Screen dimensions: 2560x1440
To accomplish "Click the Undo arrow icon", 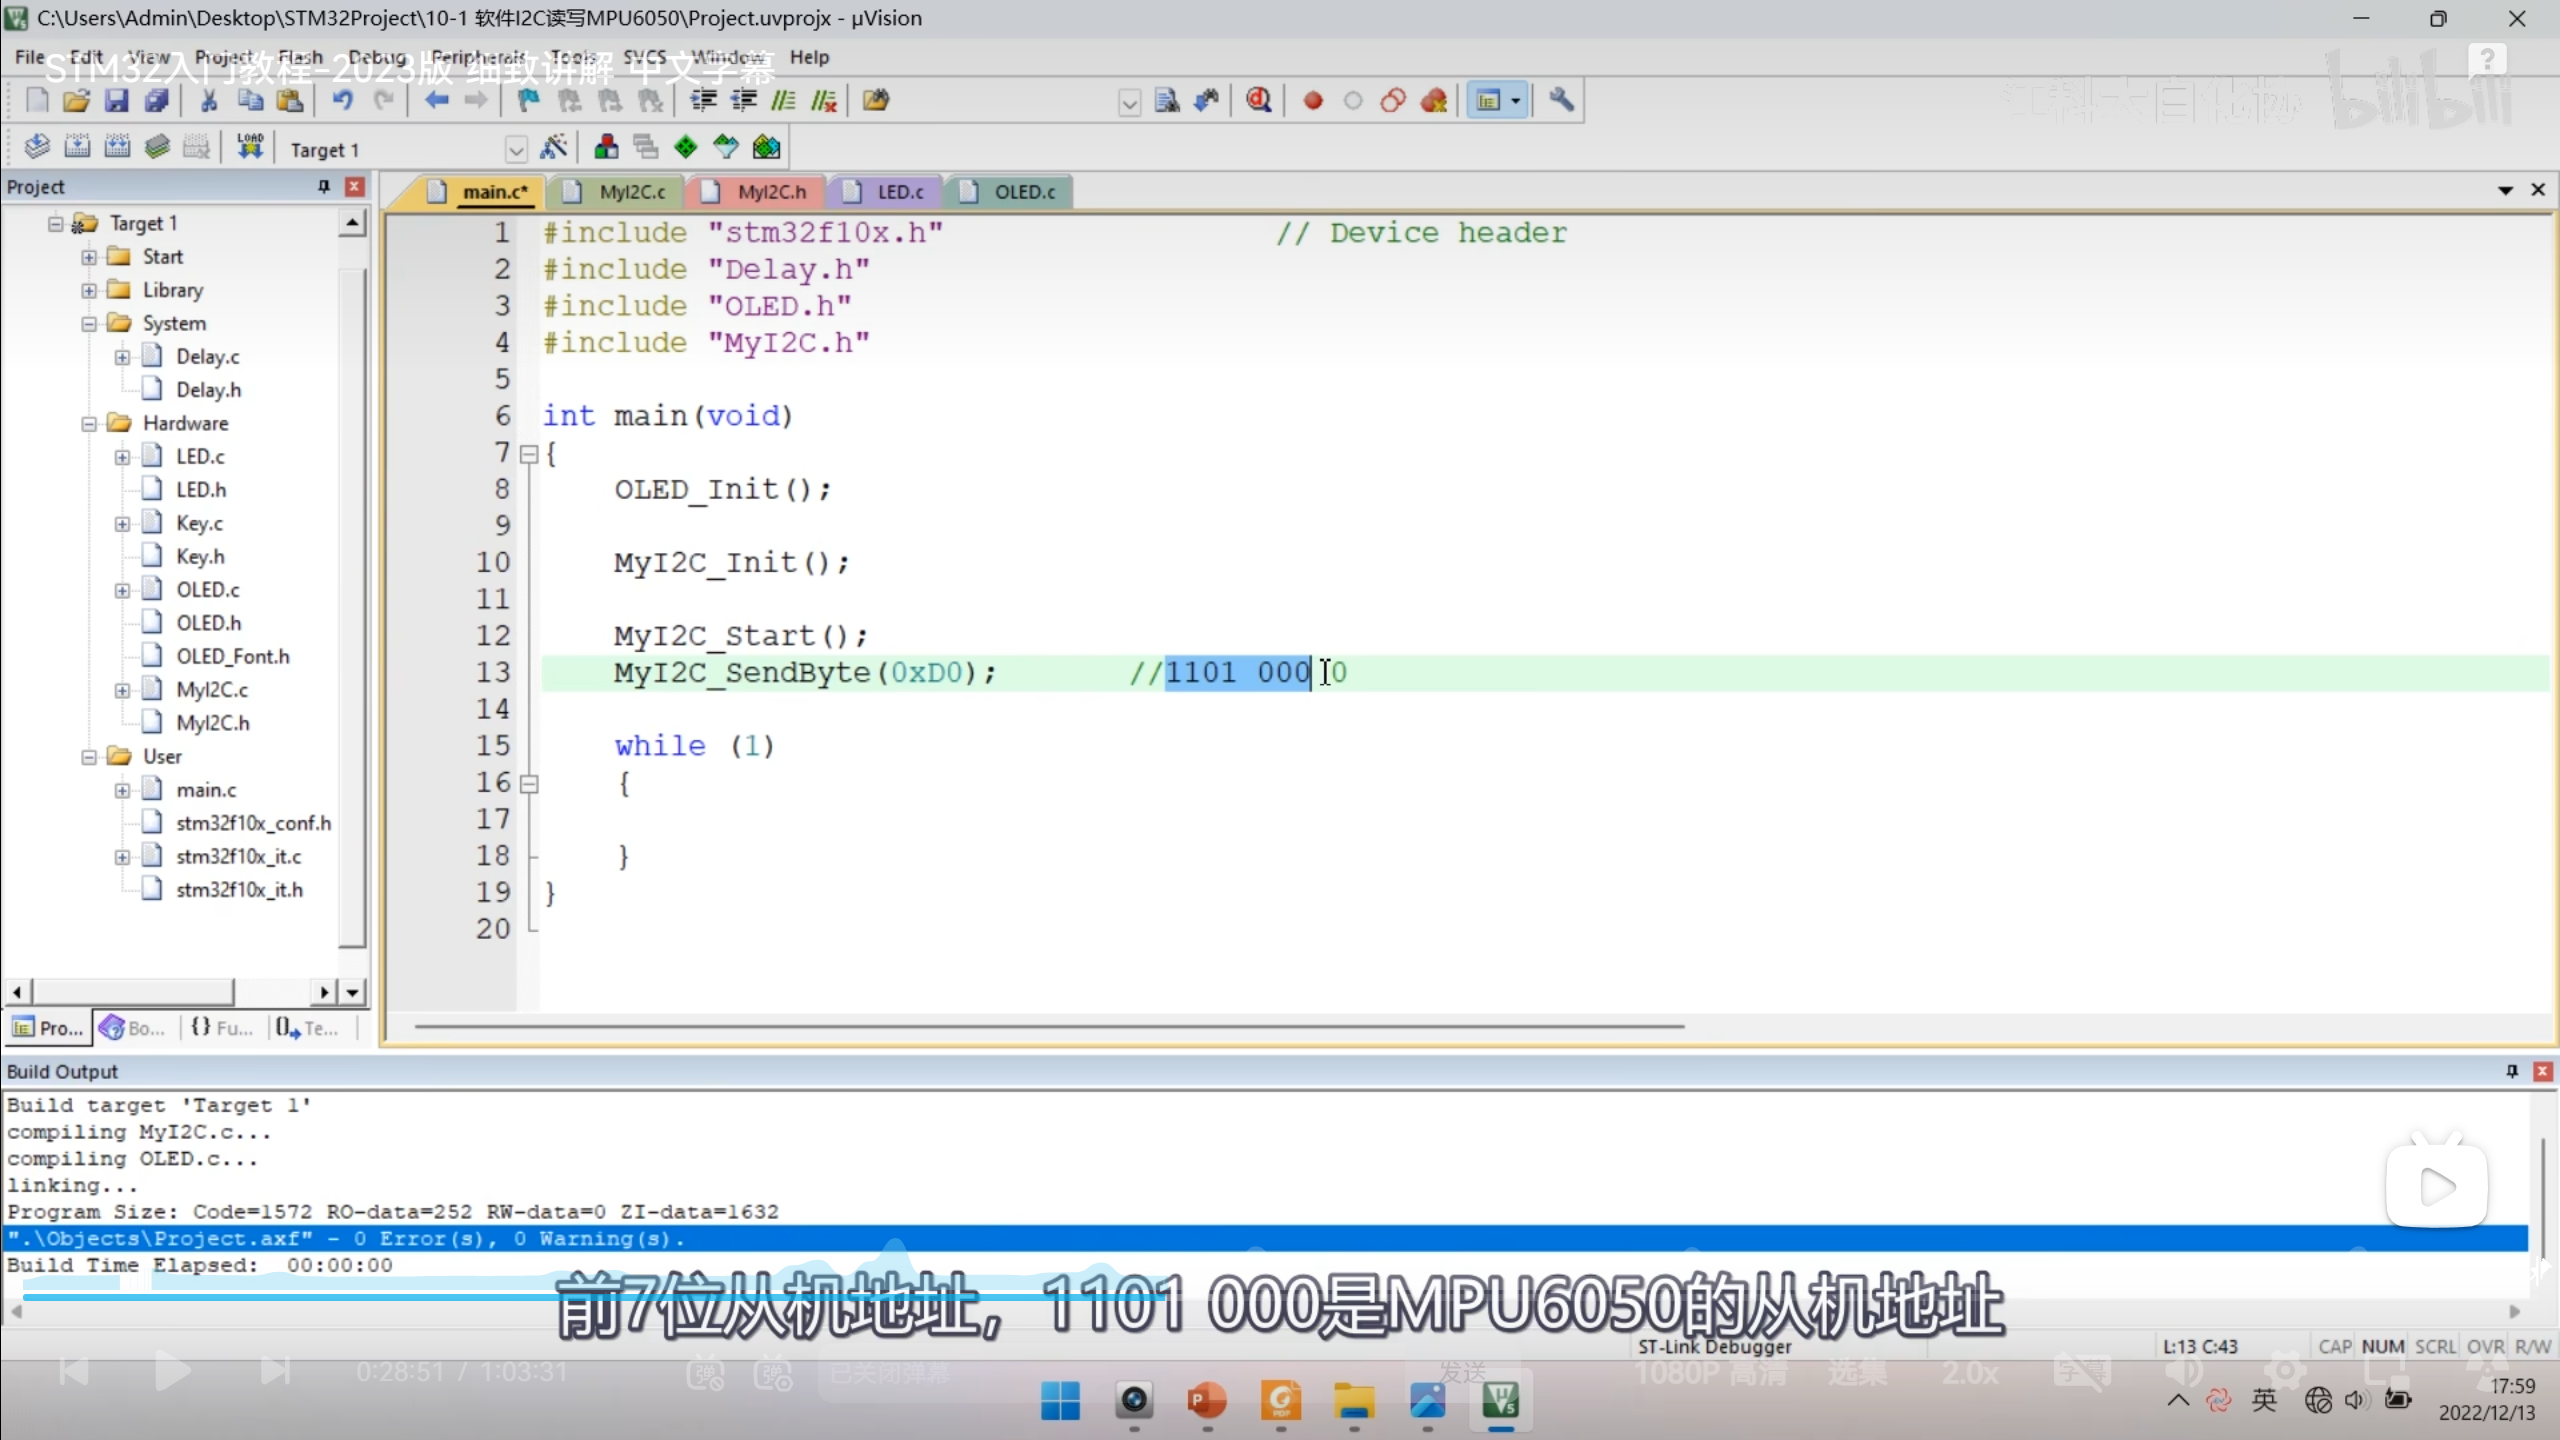I will coord(342,100).
